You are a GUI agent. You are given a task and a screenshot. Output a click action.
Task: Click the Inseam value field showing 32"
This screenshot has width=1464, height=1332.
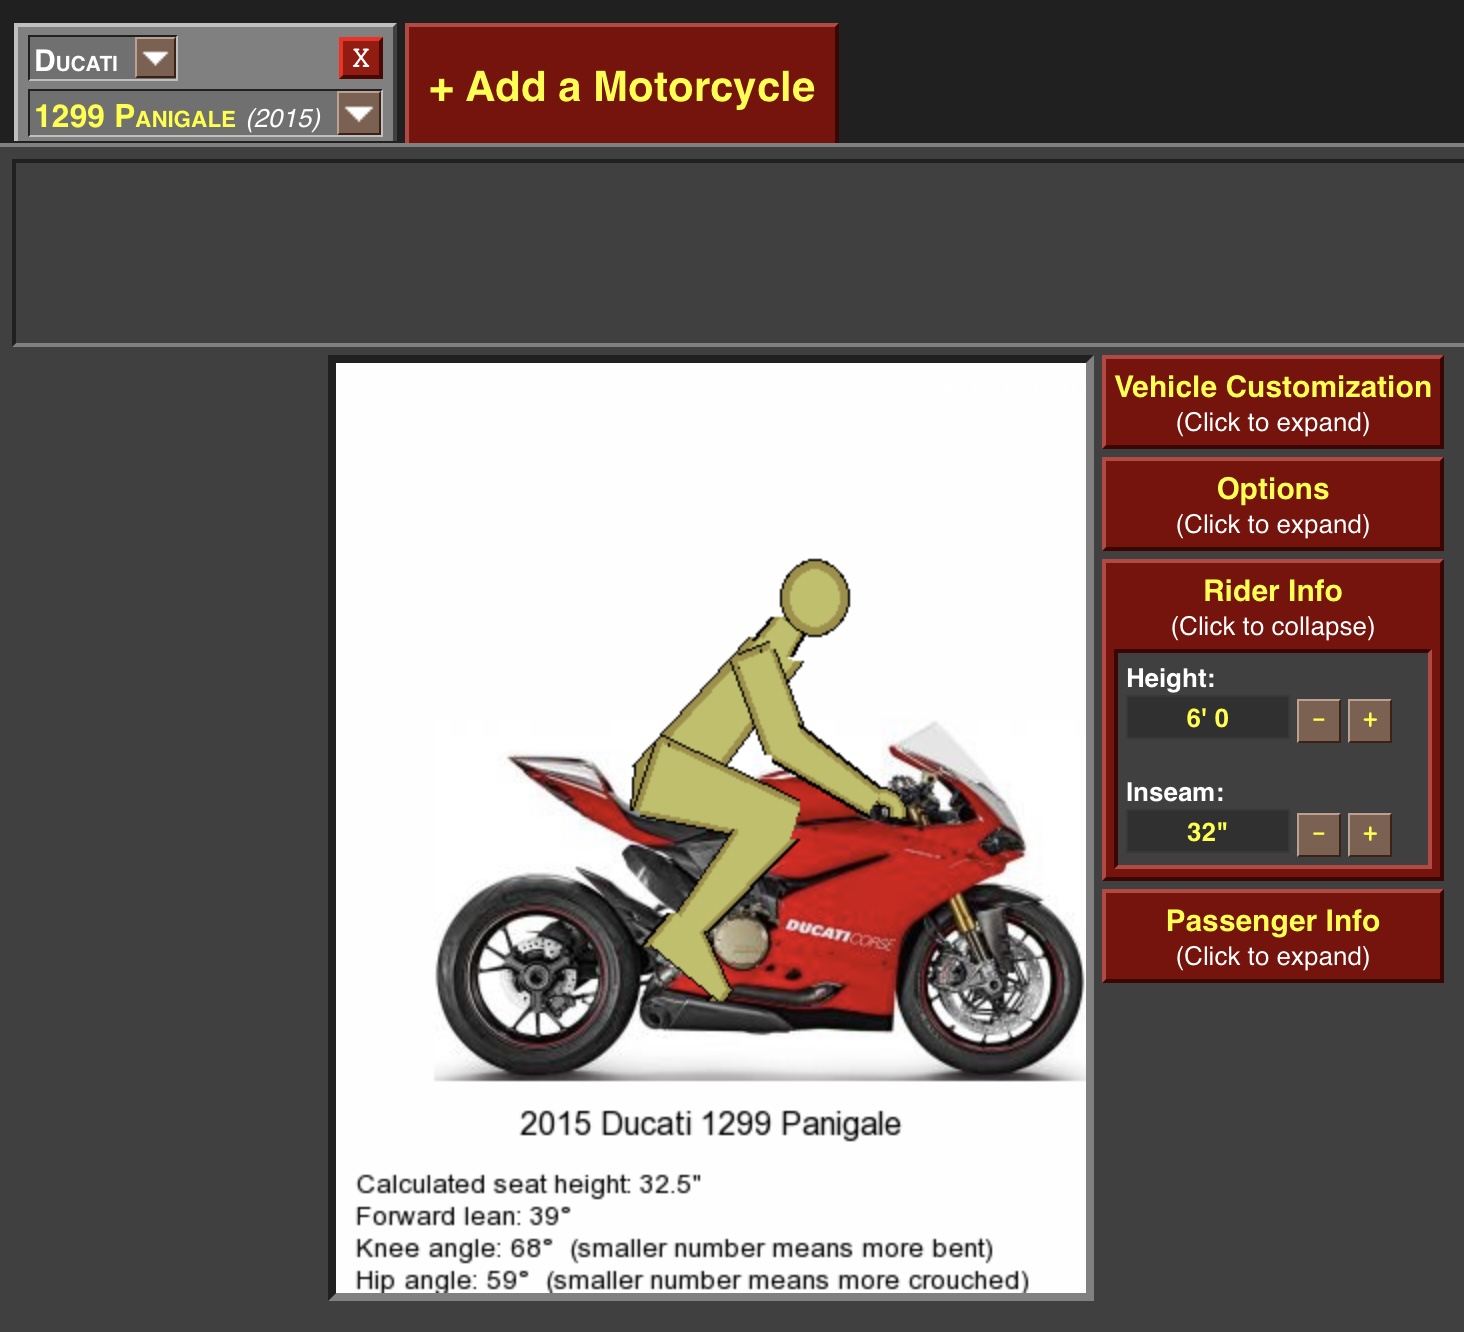[x=1207, y=832]
